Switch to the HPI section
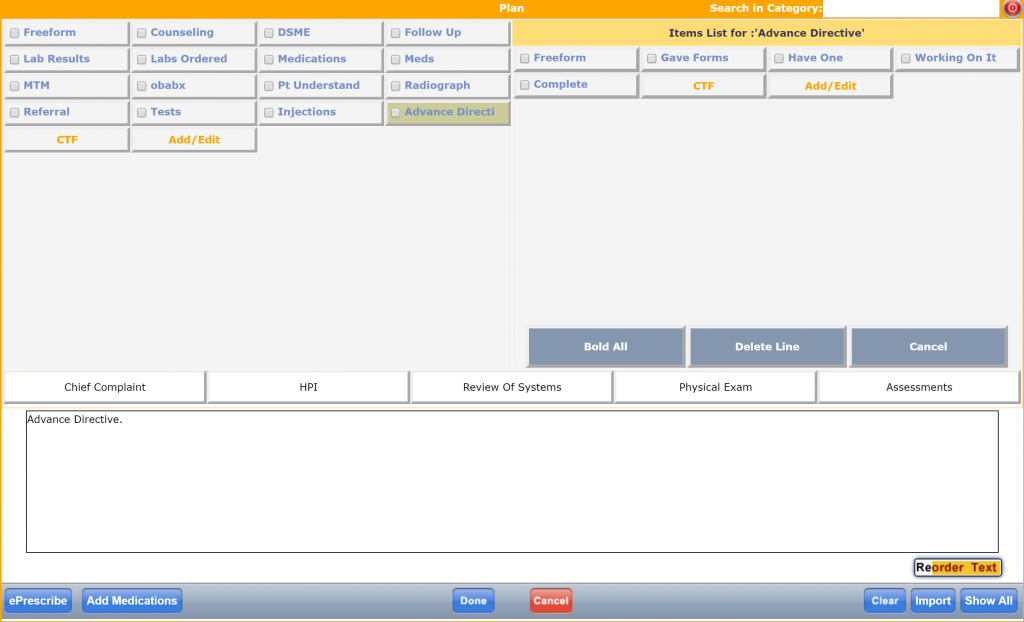The width and height of the screenshot is (1024, 622). pos(308,387)
